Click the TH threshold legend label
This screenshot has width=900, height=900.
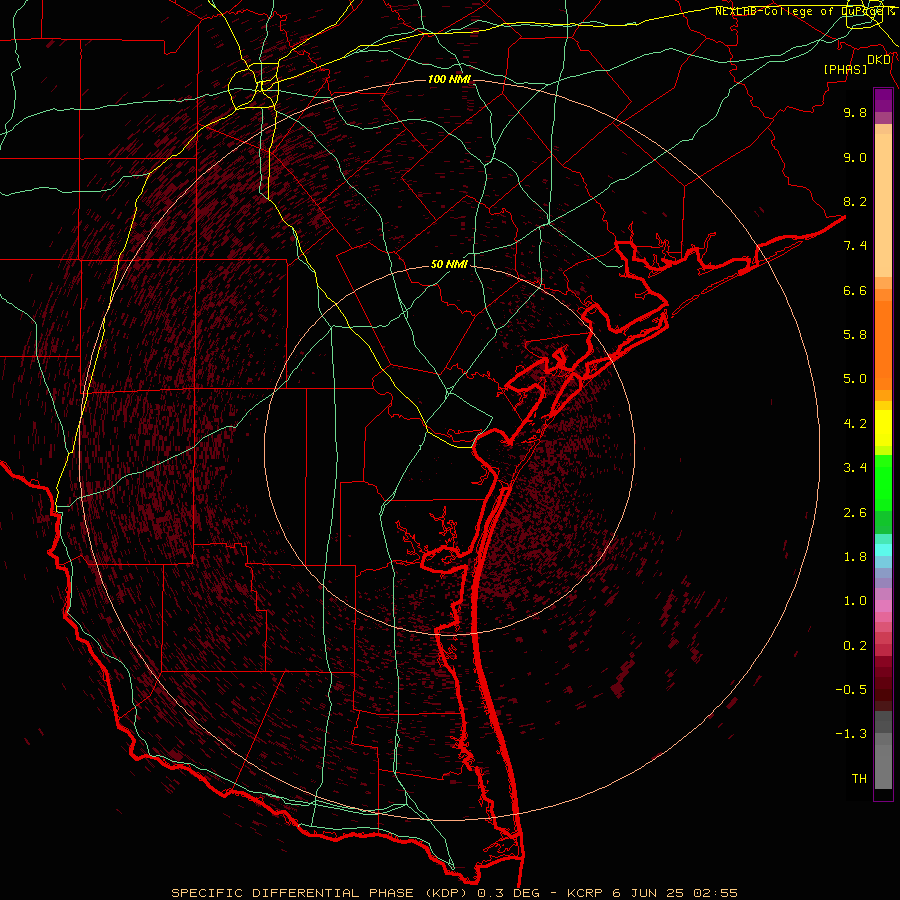pos(859,779)
